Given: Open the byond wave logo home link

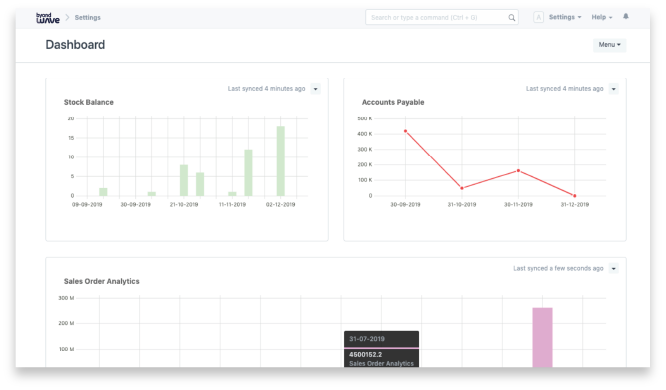Looking at the screenshot, I should pos(48,18).
